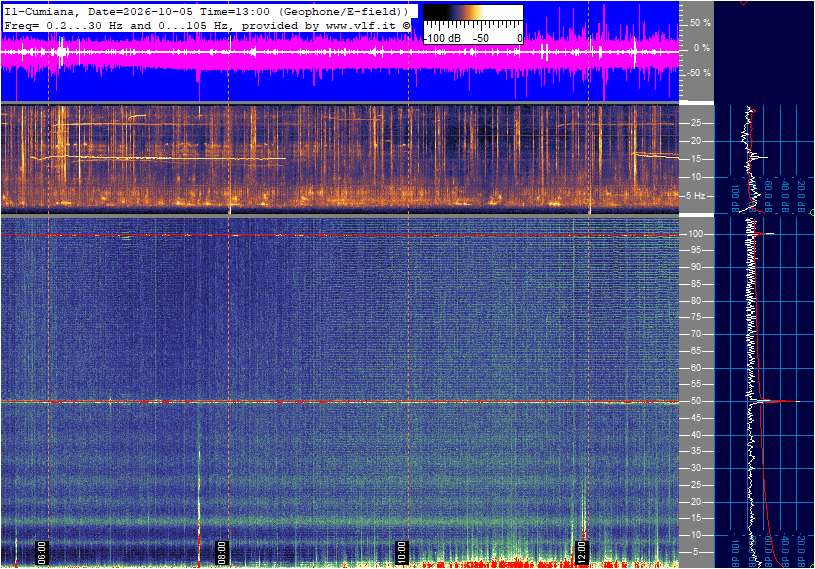Click the 30 Hz tick on E-field axis

695,468
